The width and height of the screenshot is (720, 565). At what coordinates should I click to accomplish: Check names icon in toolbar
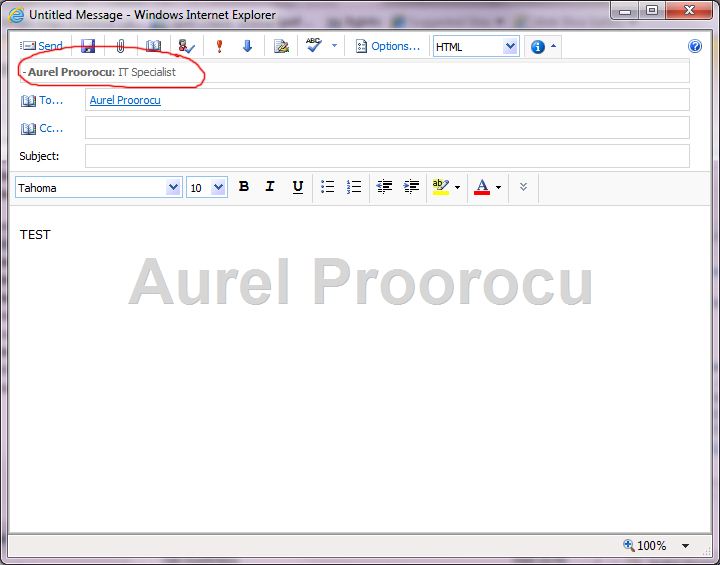[x=186, y=46]
